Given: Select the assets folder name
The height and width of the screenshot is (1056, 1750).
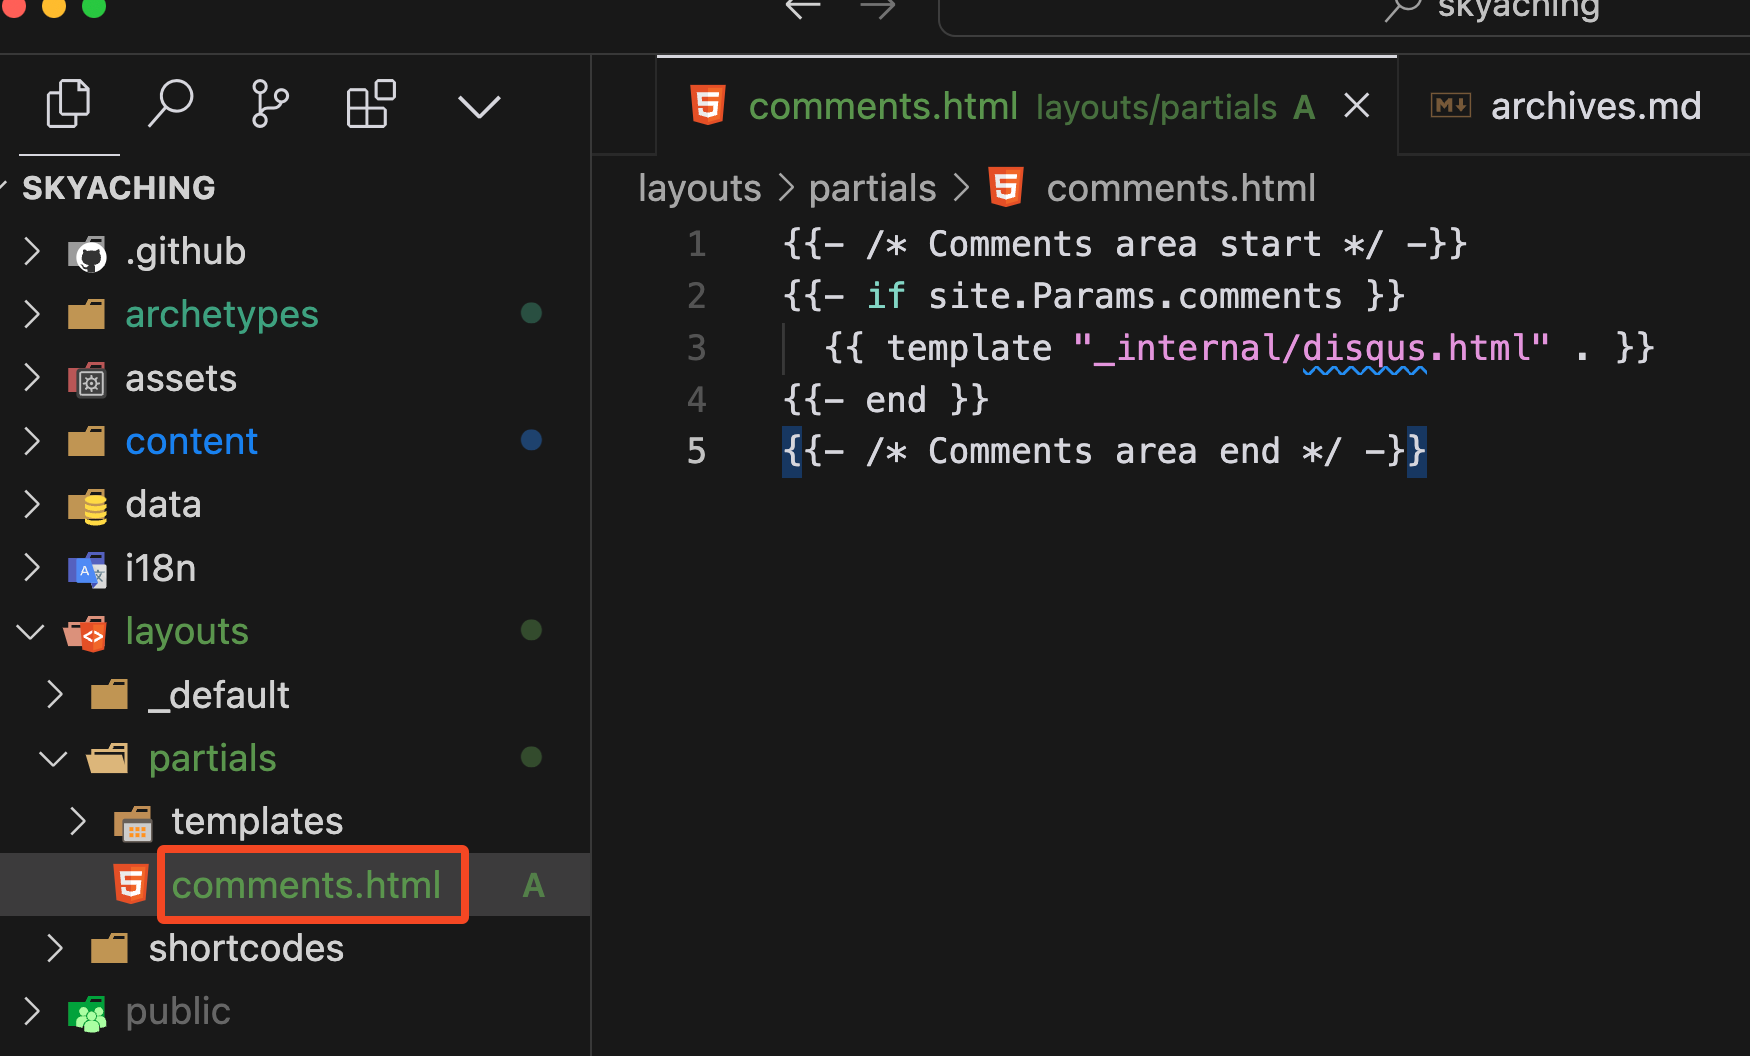Looking at the screenshot, I should (x=181, y=378).
